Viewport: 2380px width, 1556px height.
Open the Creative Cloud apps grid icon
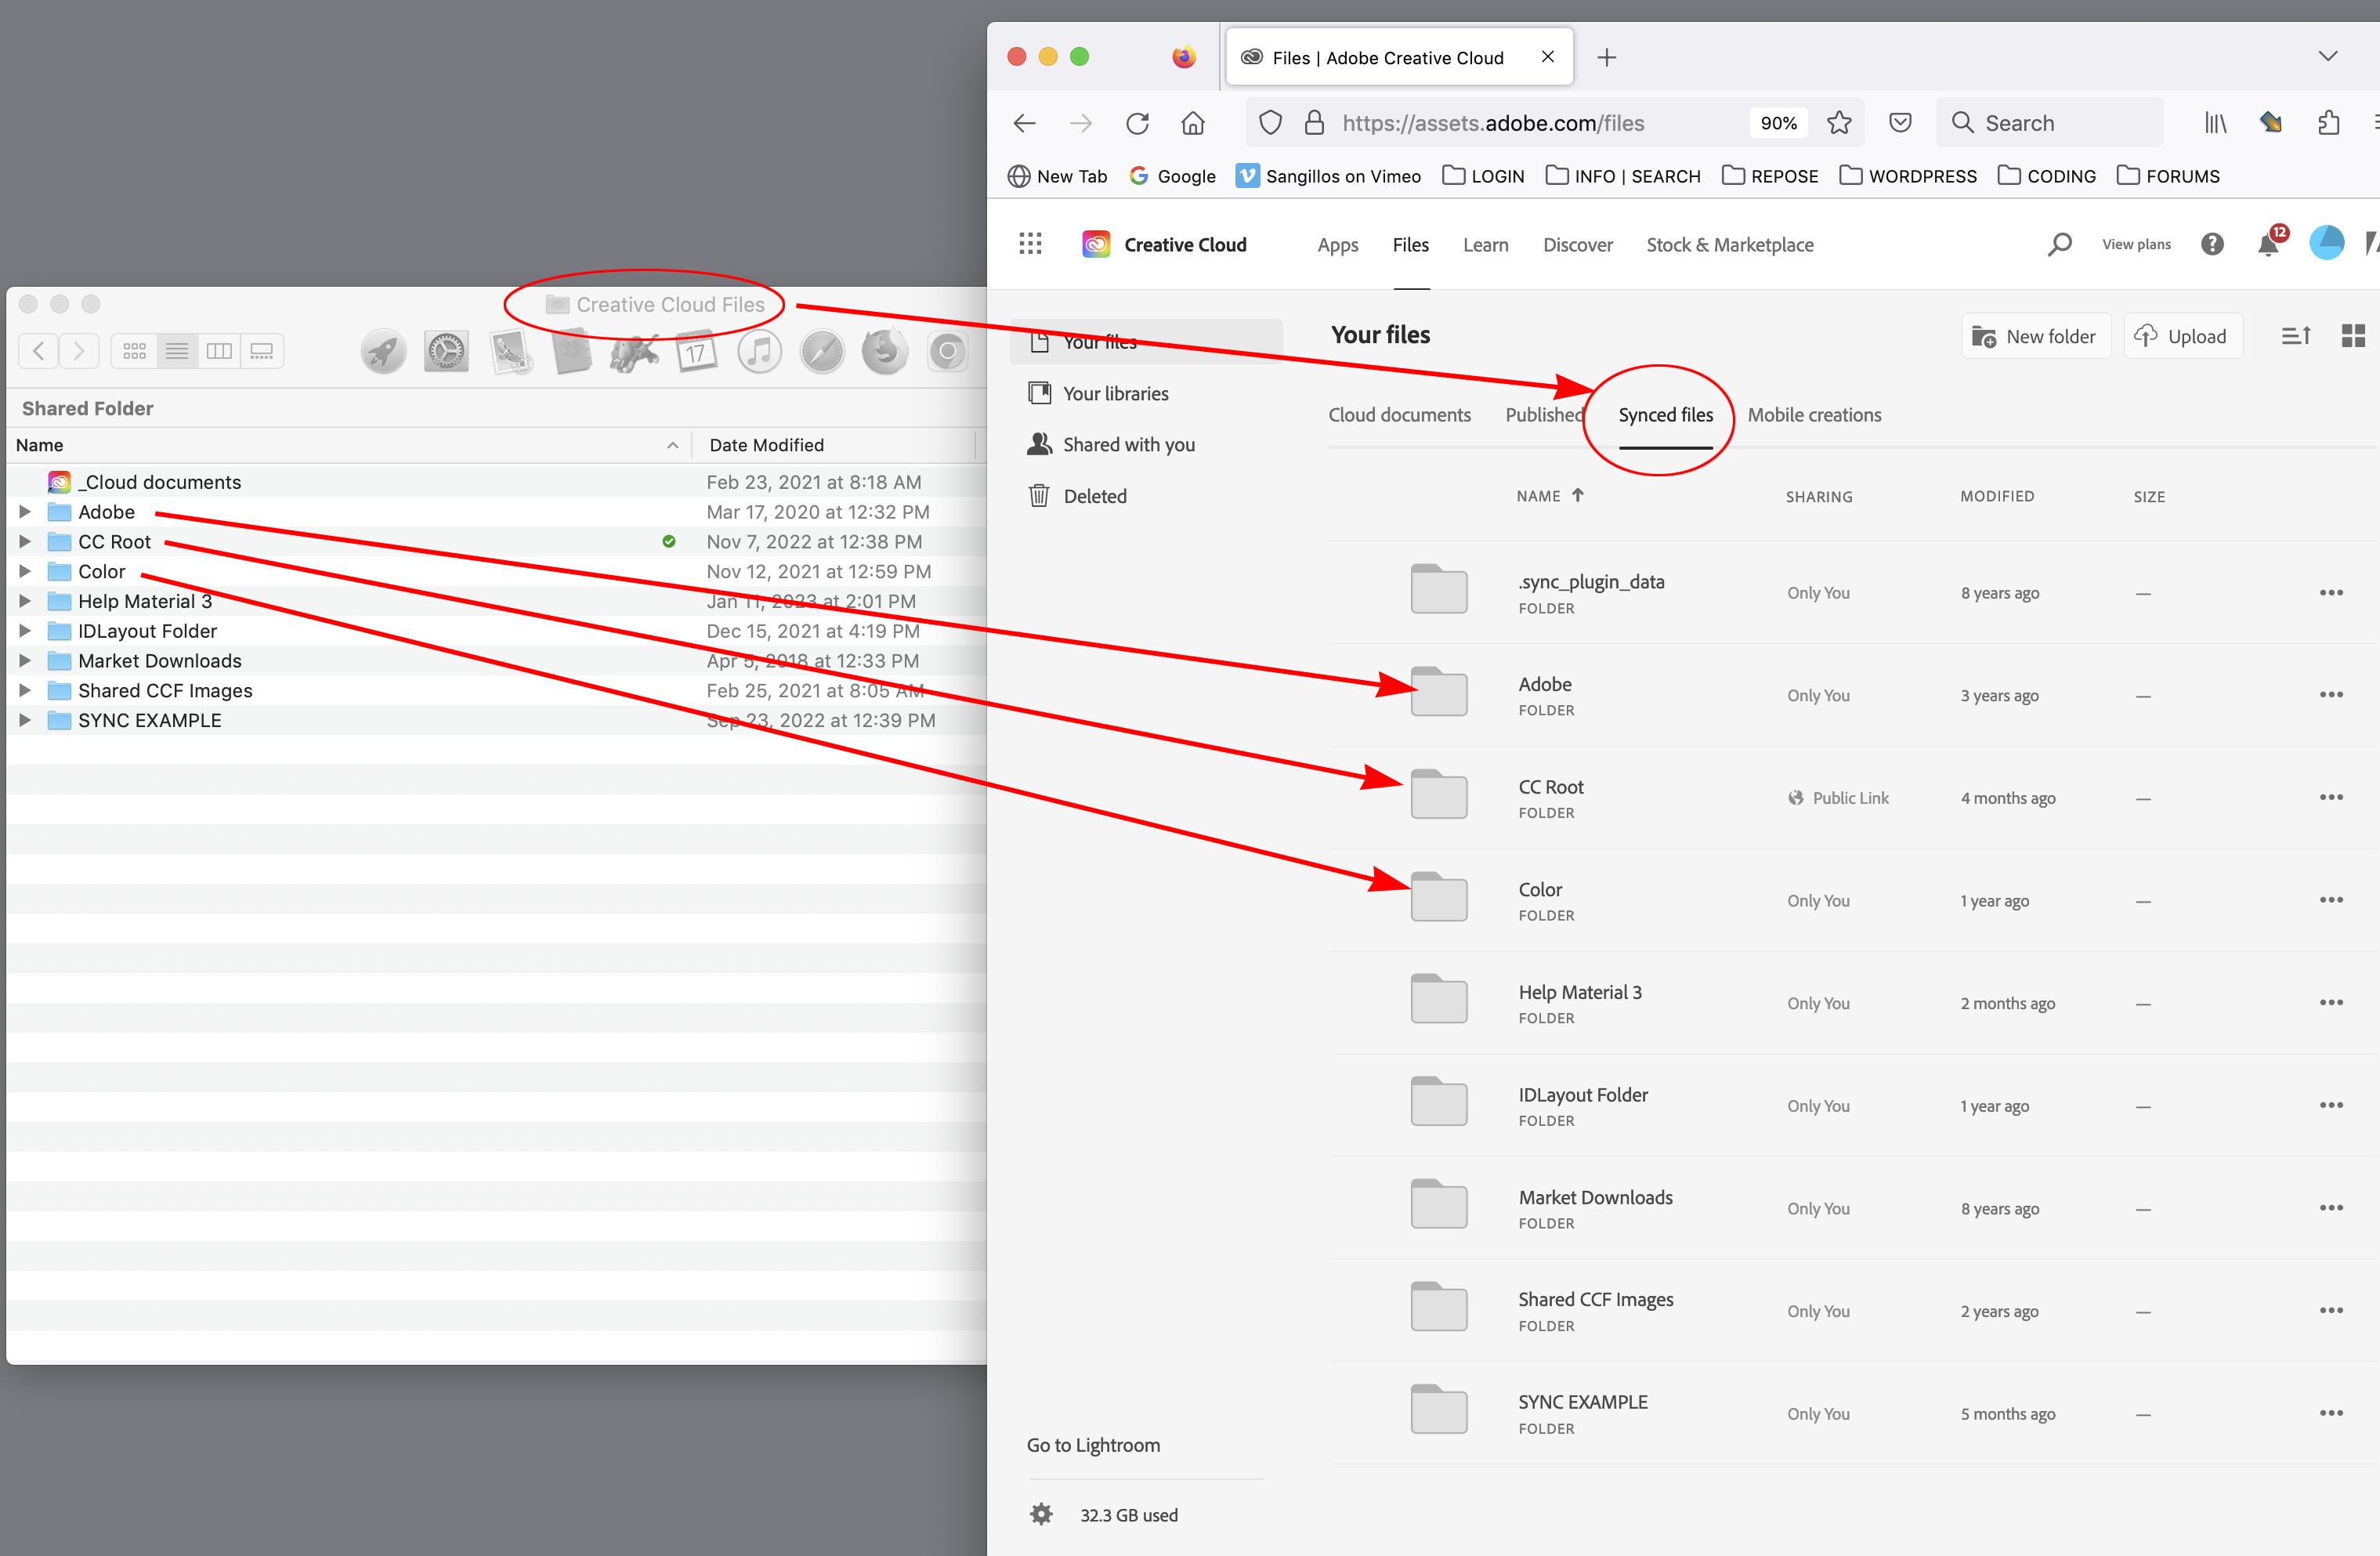pos(1030,243)
